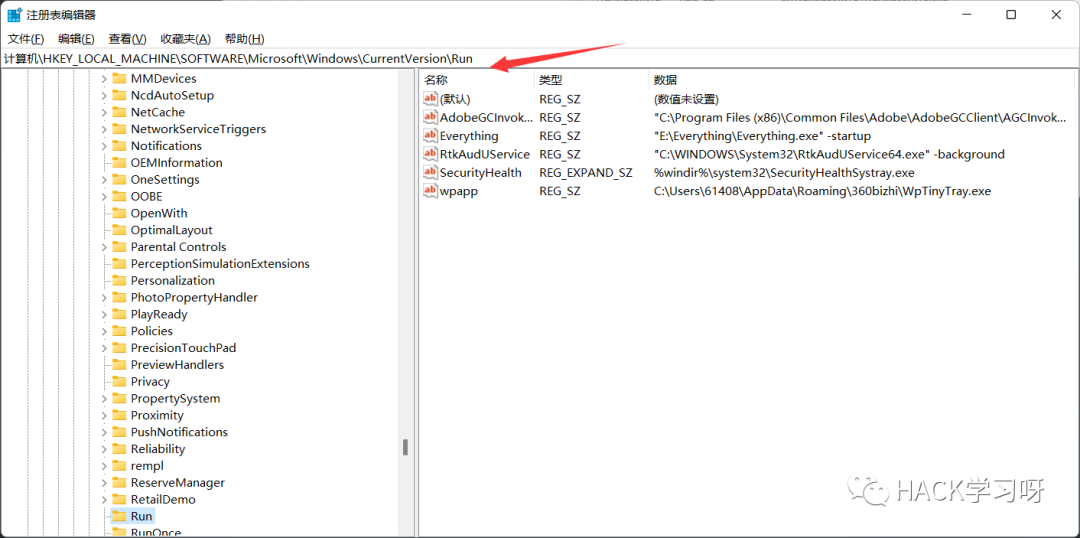
Task: Select the MMDevices folder icon
Action: pyautogui.click(x=119, y=79)
